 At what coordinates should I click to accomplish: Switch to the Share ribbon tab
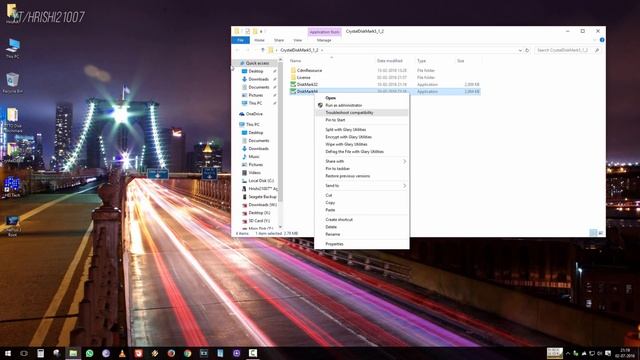pos(279,40)
